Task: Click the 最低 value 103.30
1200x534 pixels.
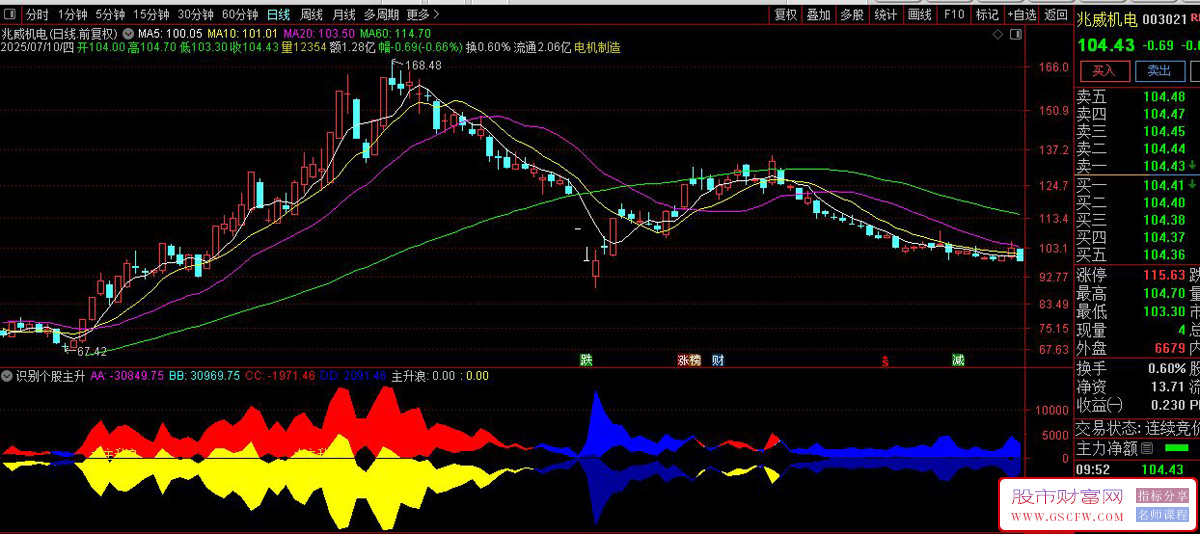Action: (x=1164, y=311)
